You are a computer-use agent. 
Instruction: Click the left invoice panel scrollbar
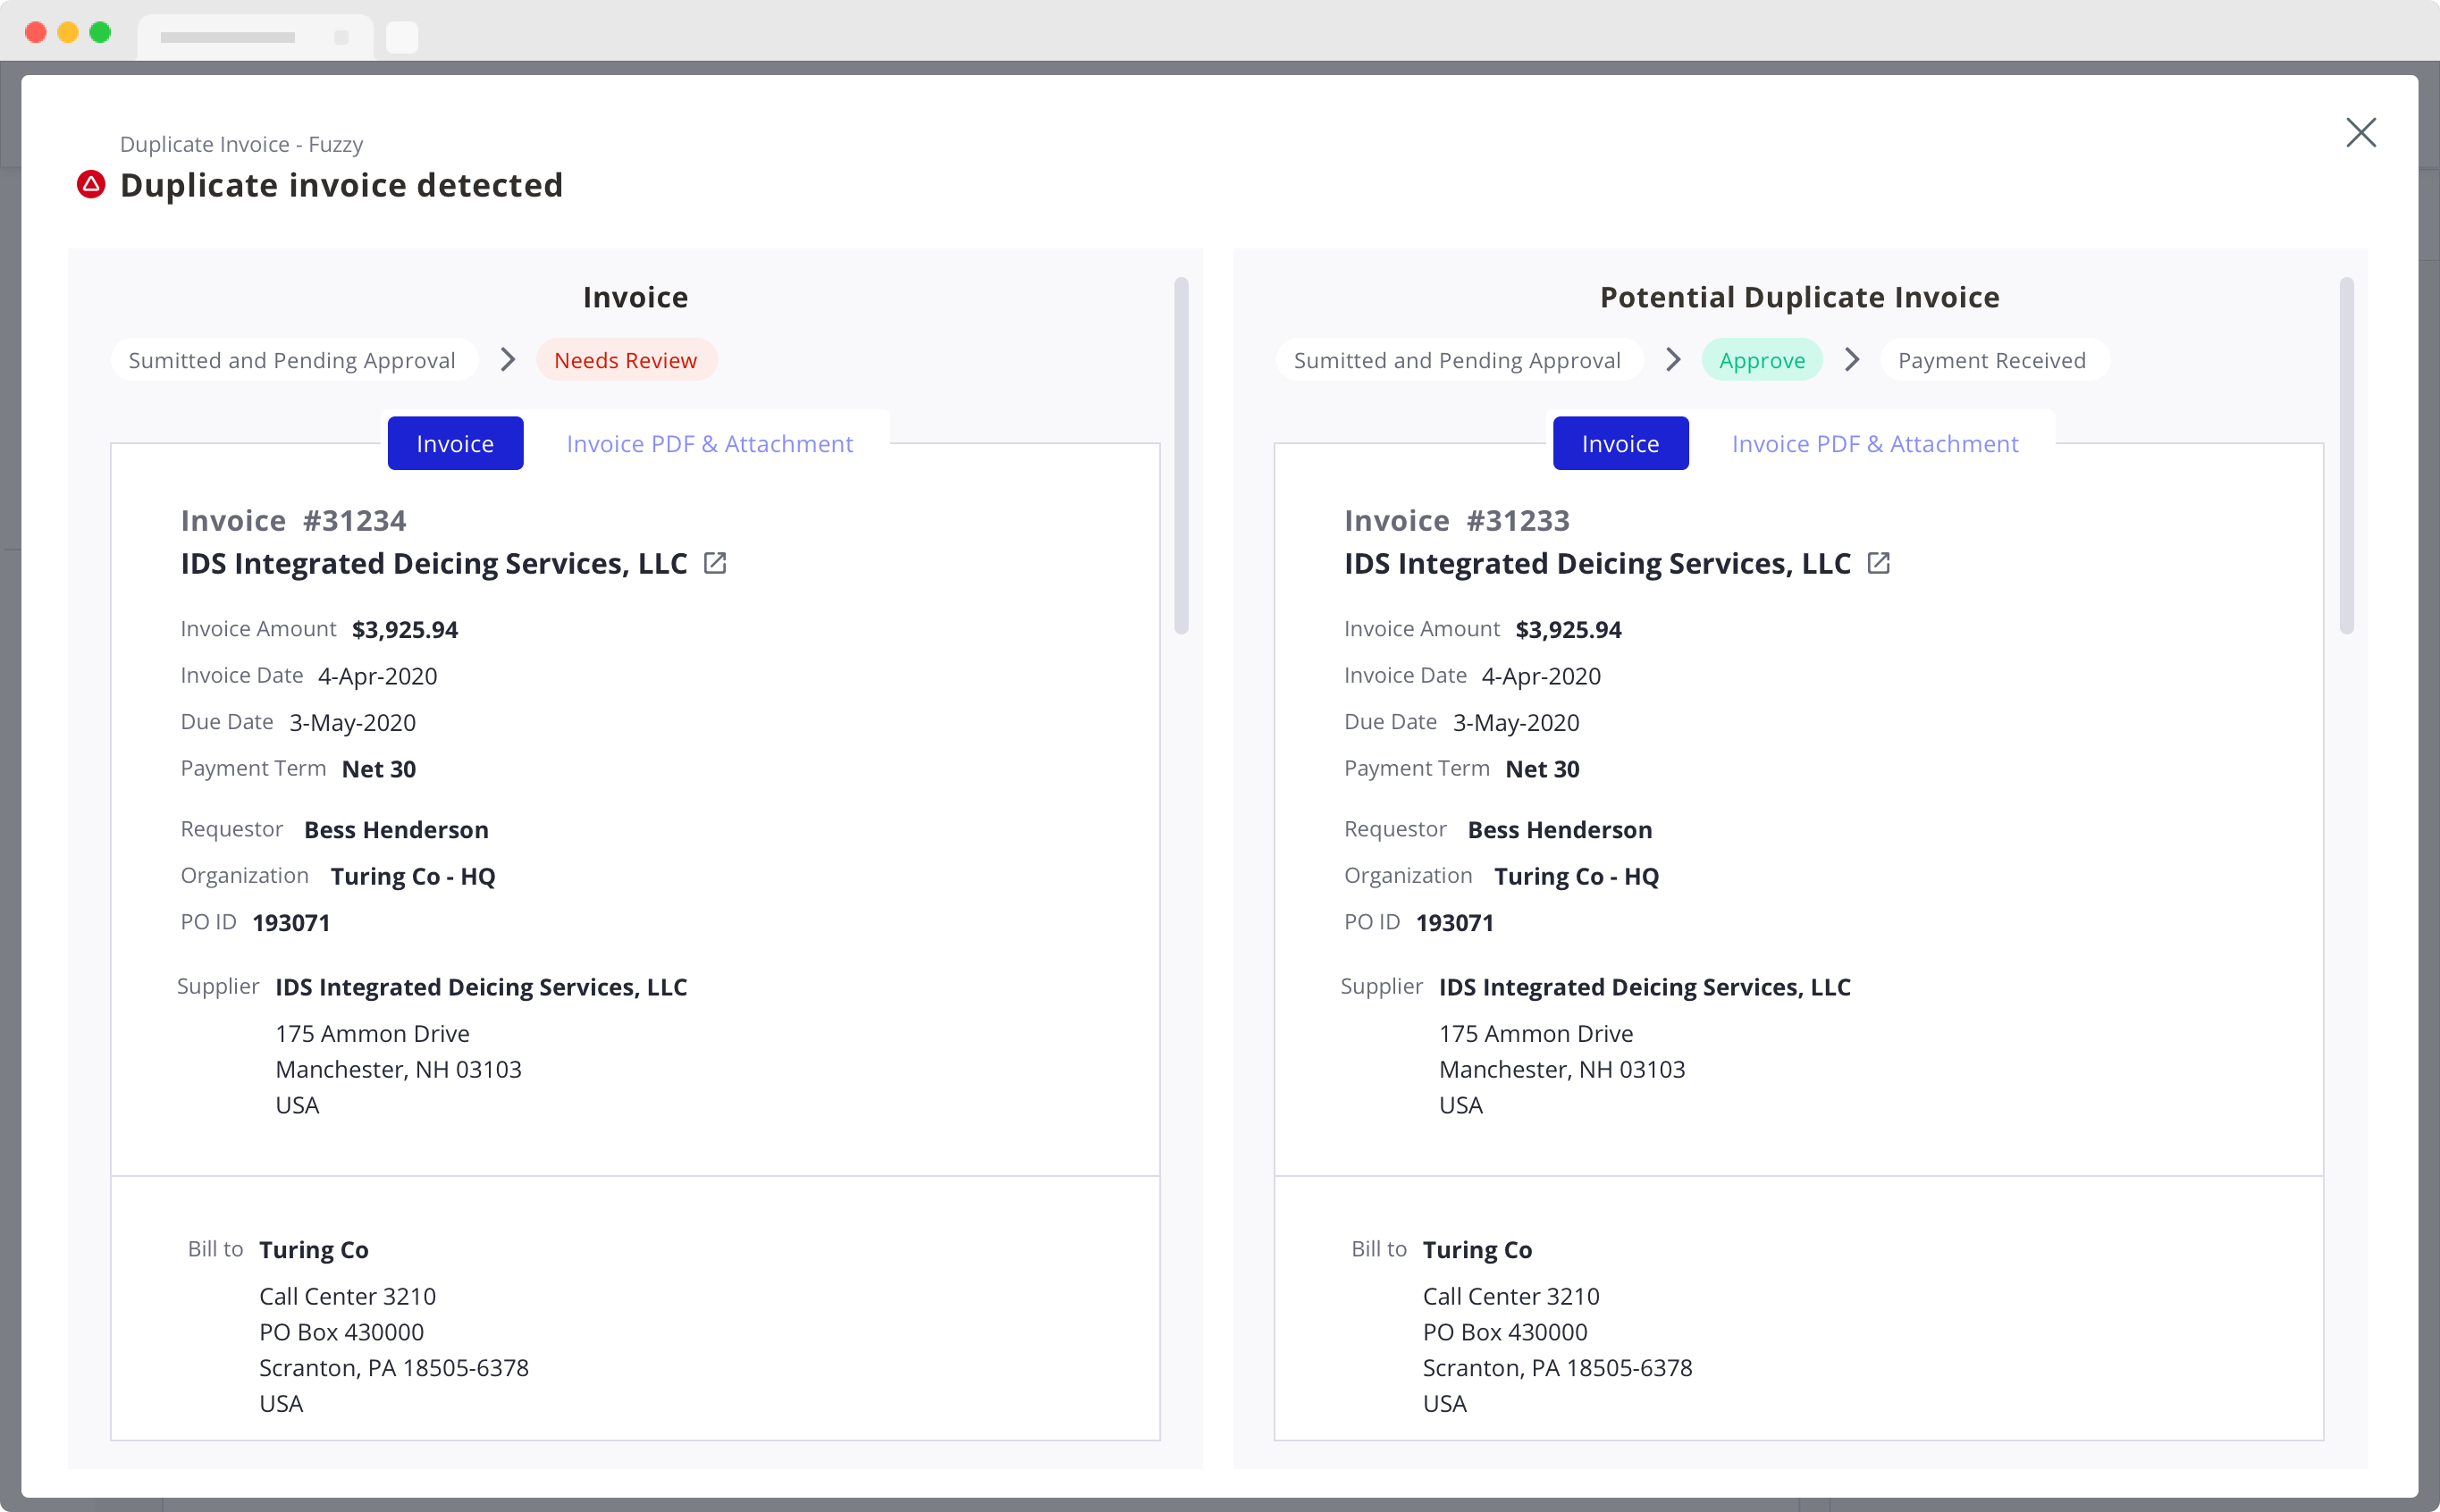[1181, 455]
